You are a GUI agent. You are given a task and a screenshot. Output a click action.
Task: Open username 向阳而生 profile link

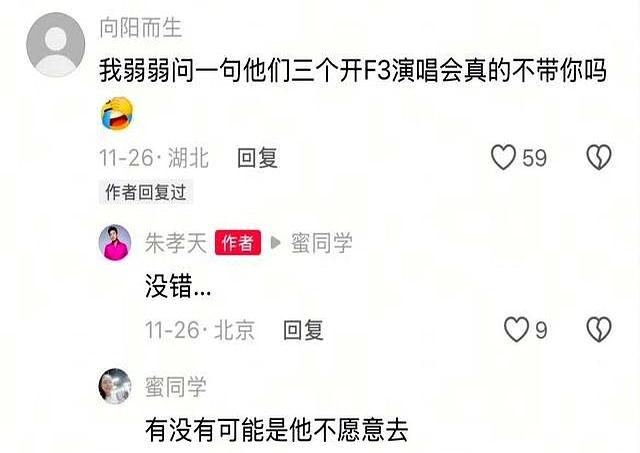(141, 28)
